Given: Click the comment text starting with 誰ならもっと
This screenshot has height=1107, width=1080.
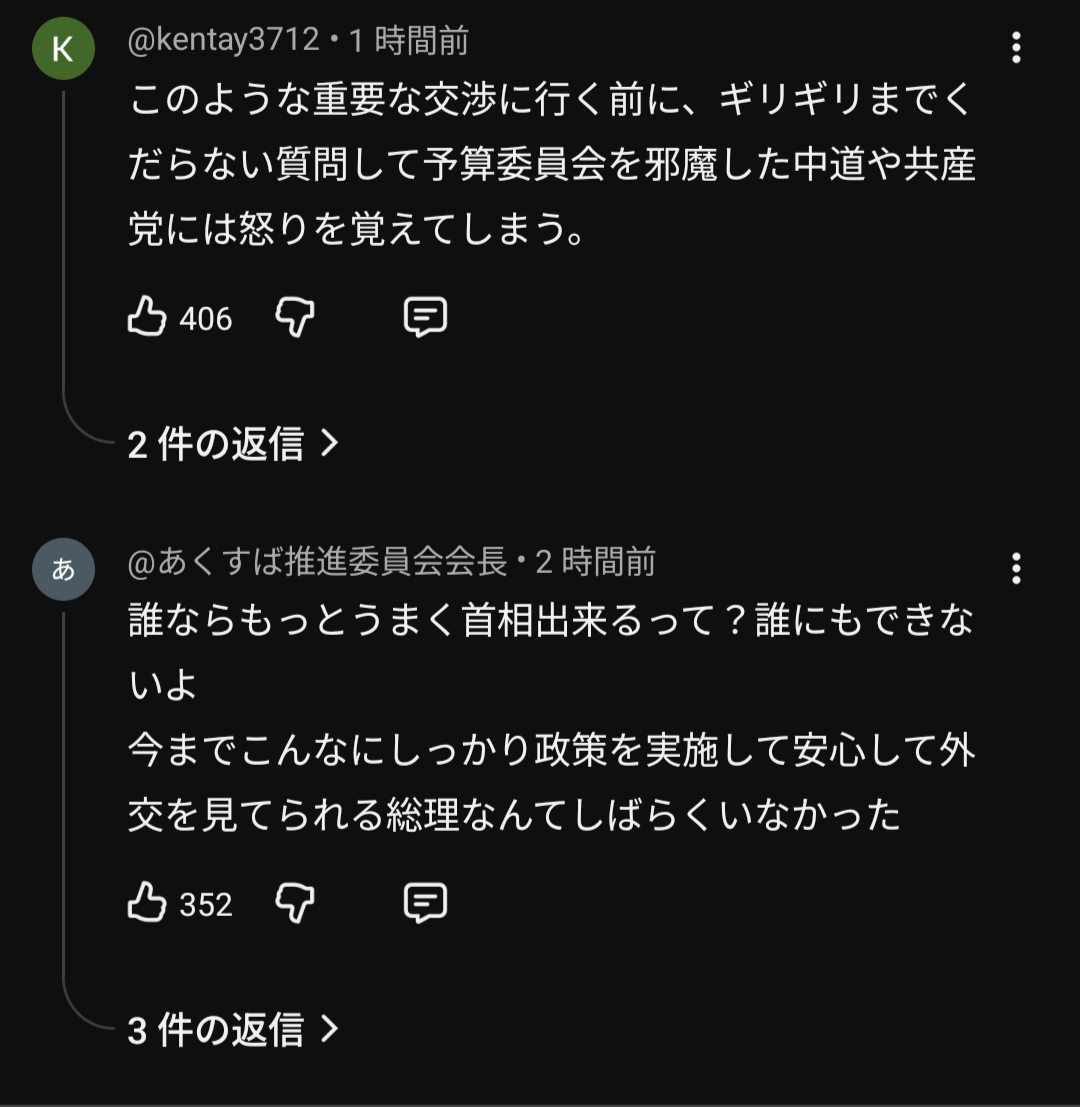Looking at the screenshot, I should click(x=552, y=719).
